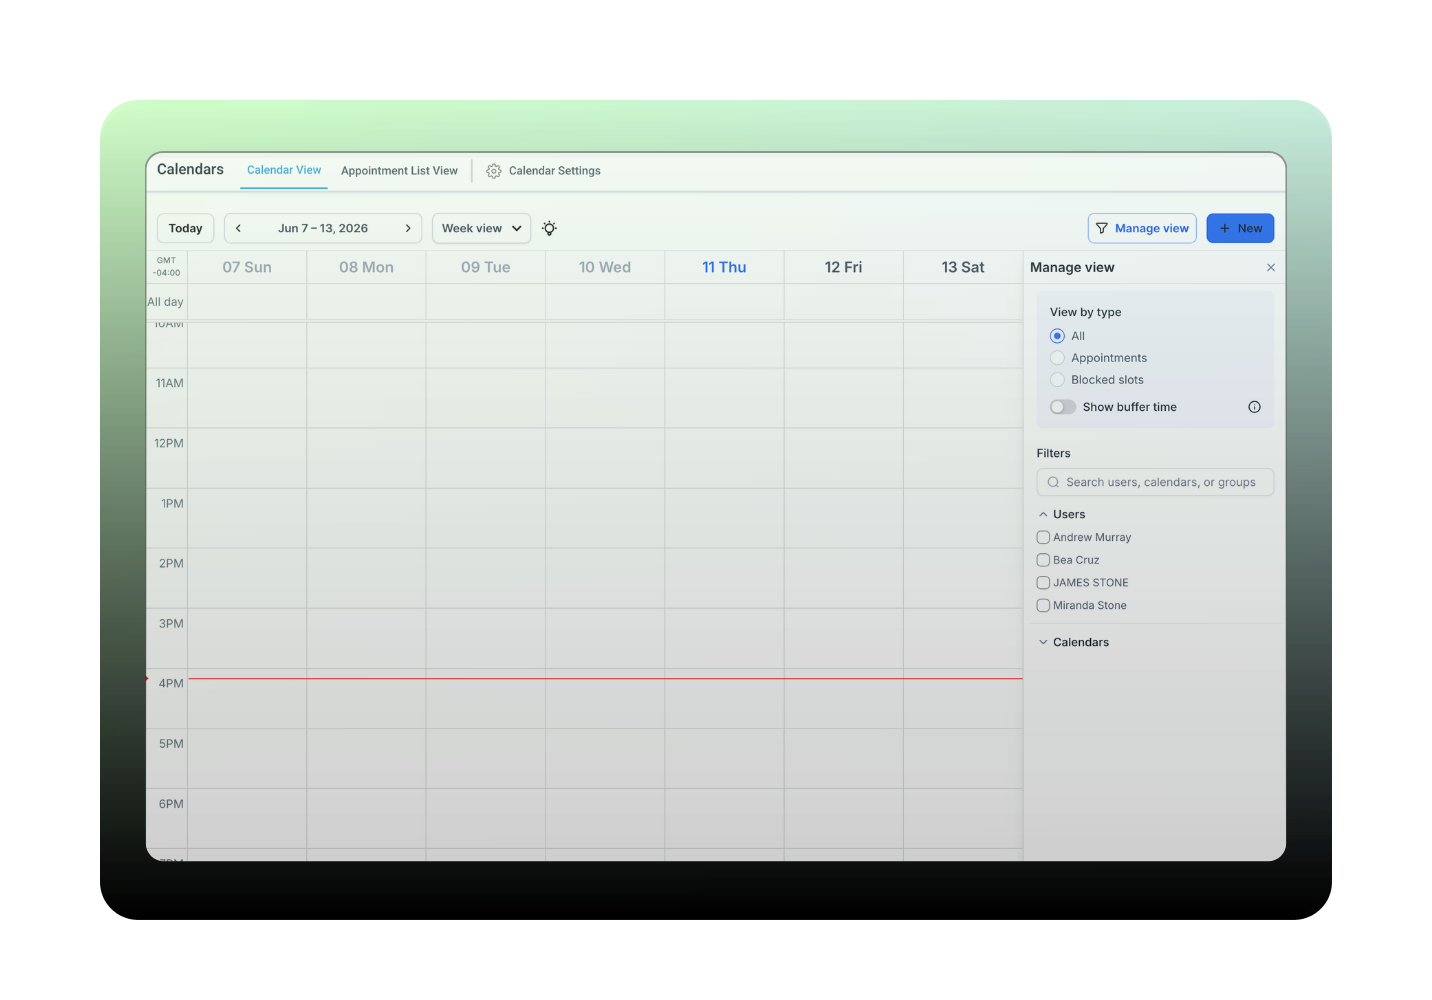Click the Manage view button
The height and width of the screenshot is (1000, 1432).
[1142, 228]
